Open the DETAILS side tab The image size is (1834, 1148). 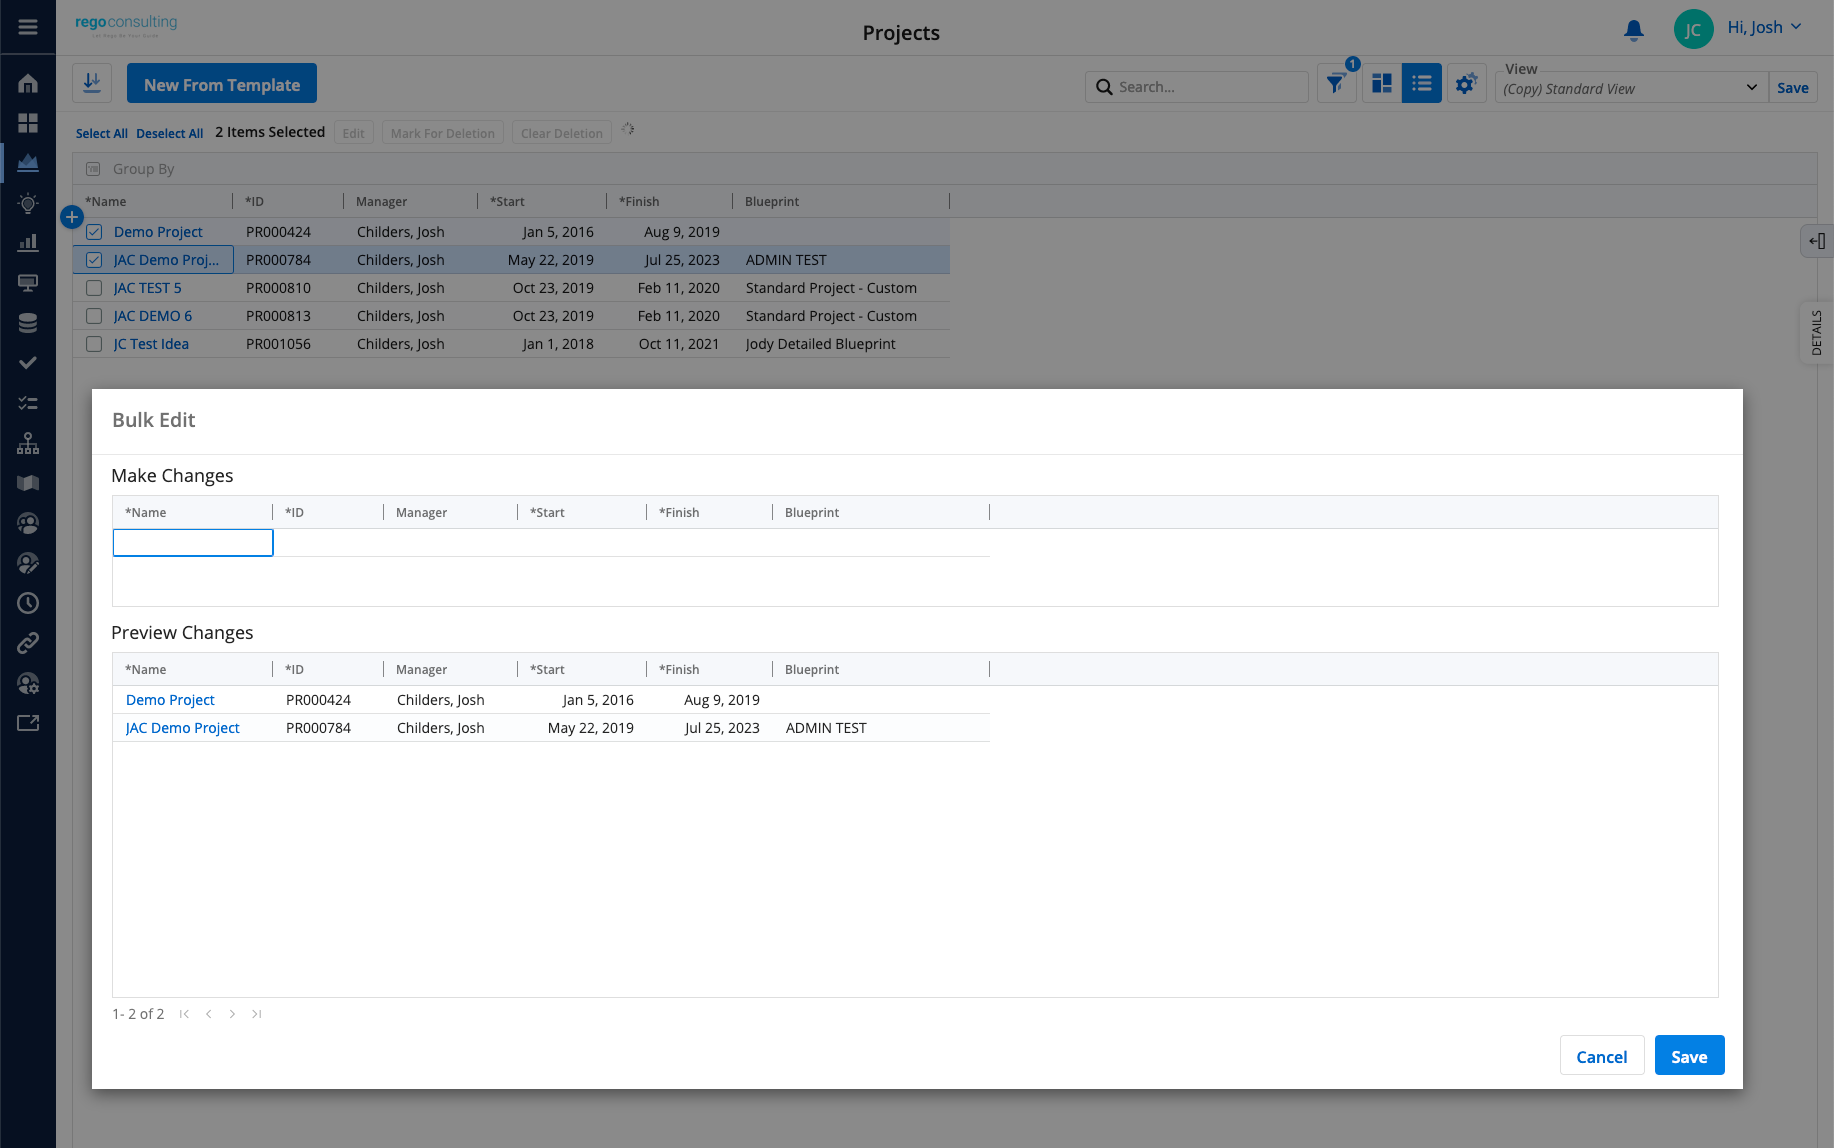click(x=1817, y=333)
